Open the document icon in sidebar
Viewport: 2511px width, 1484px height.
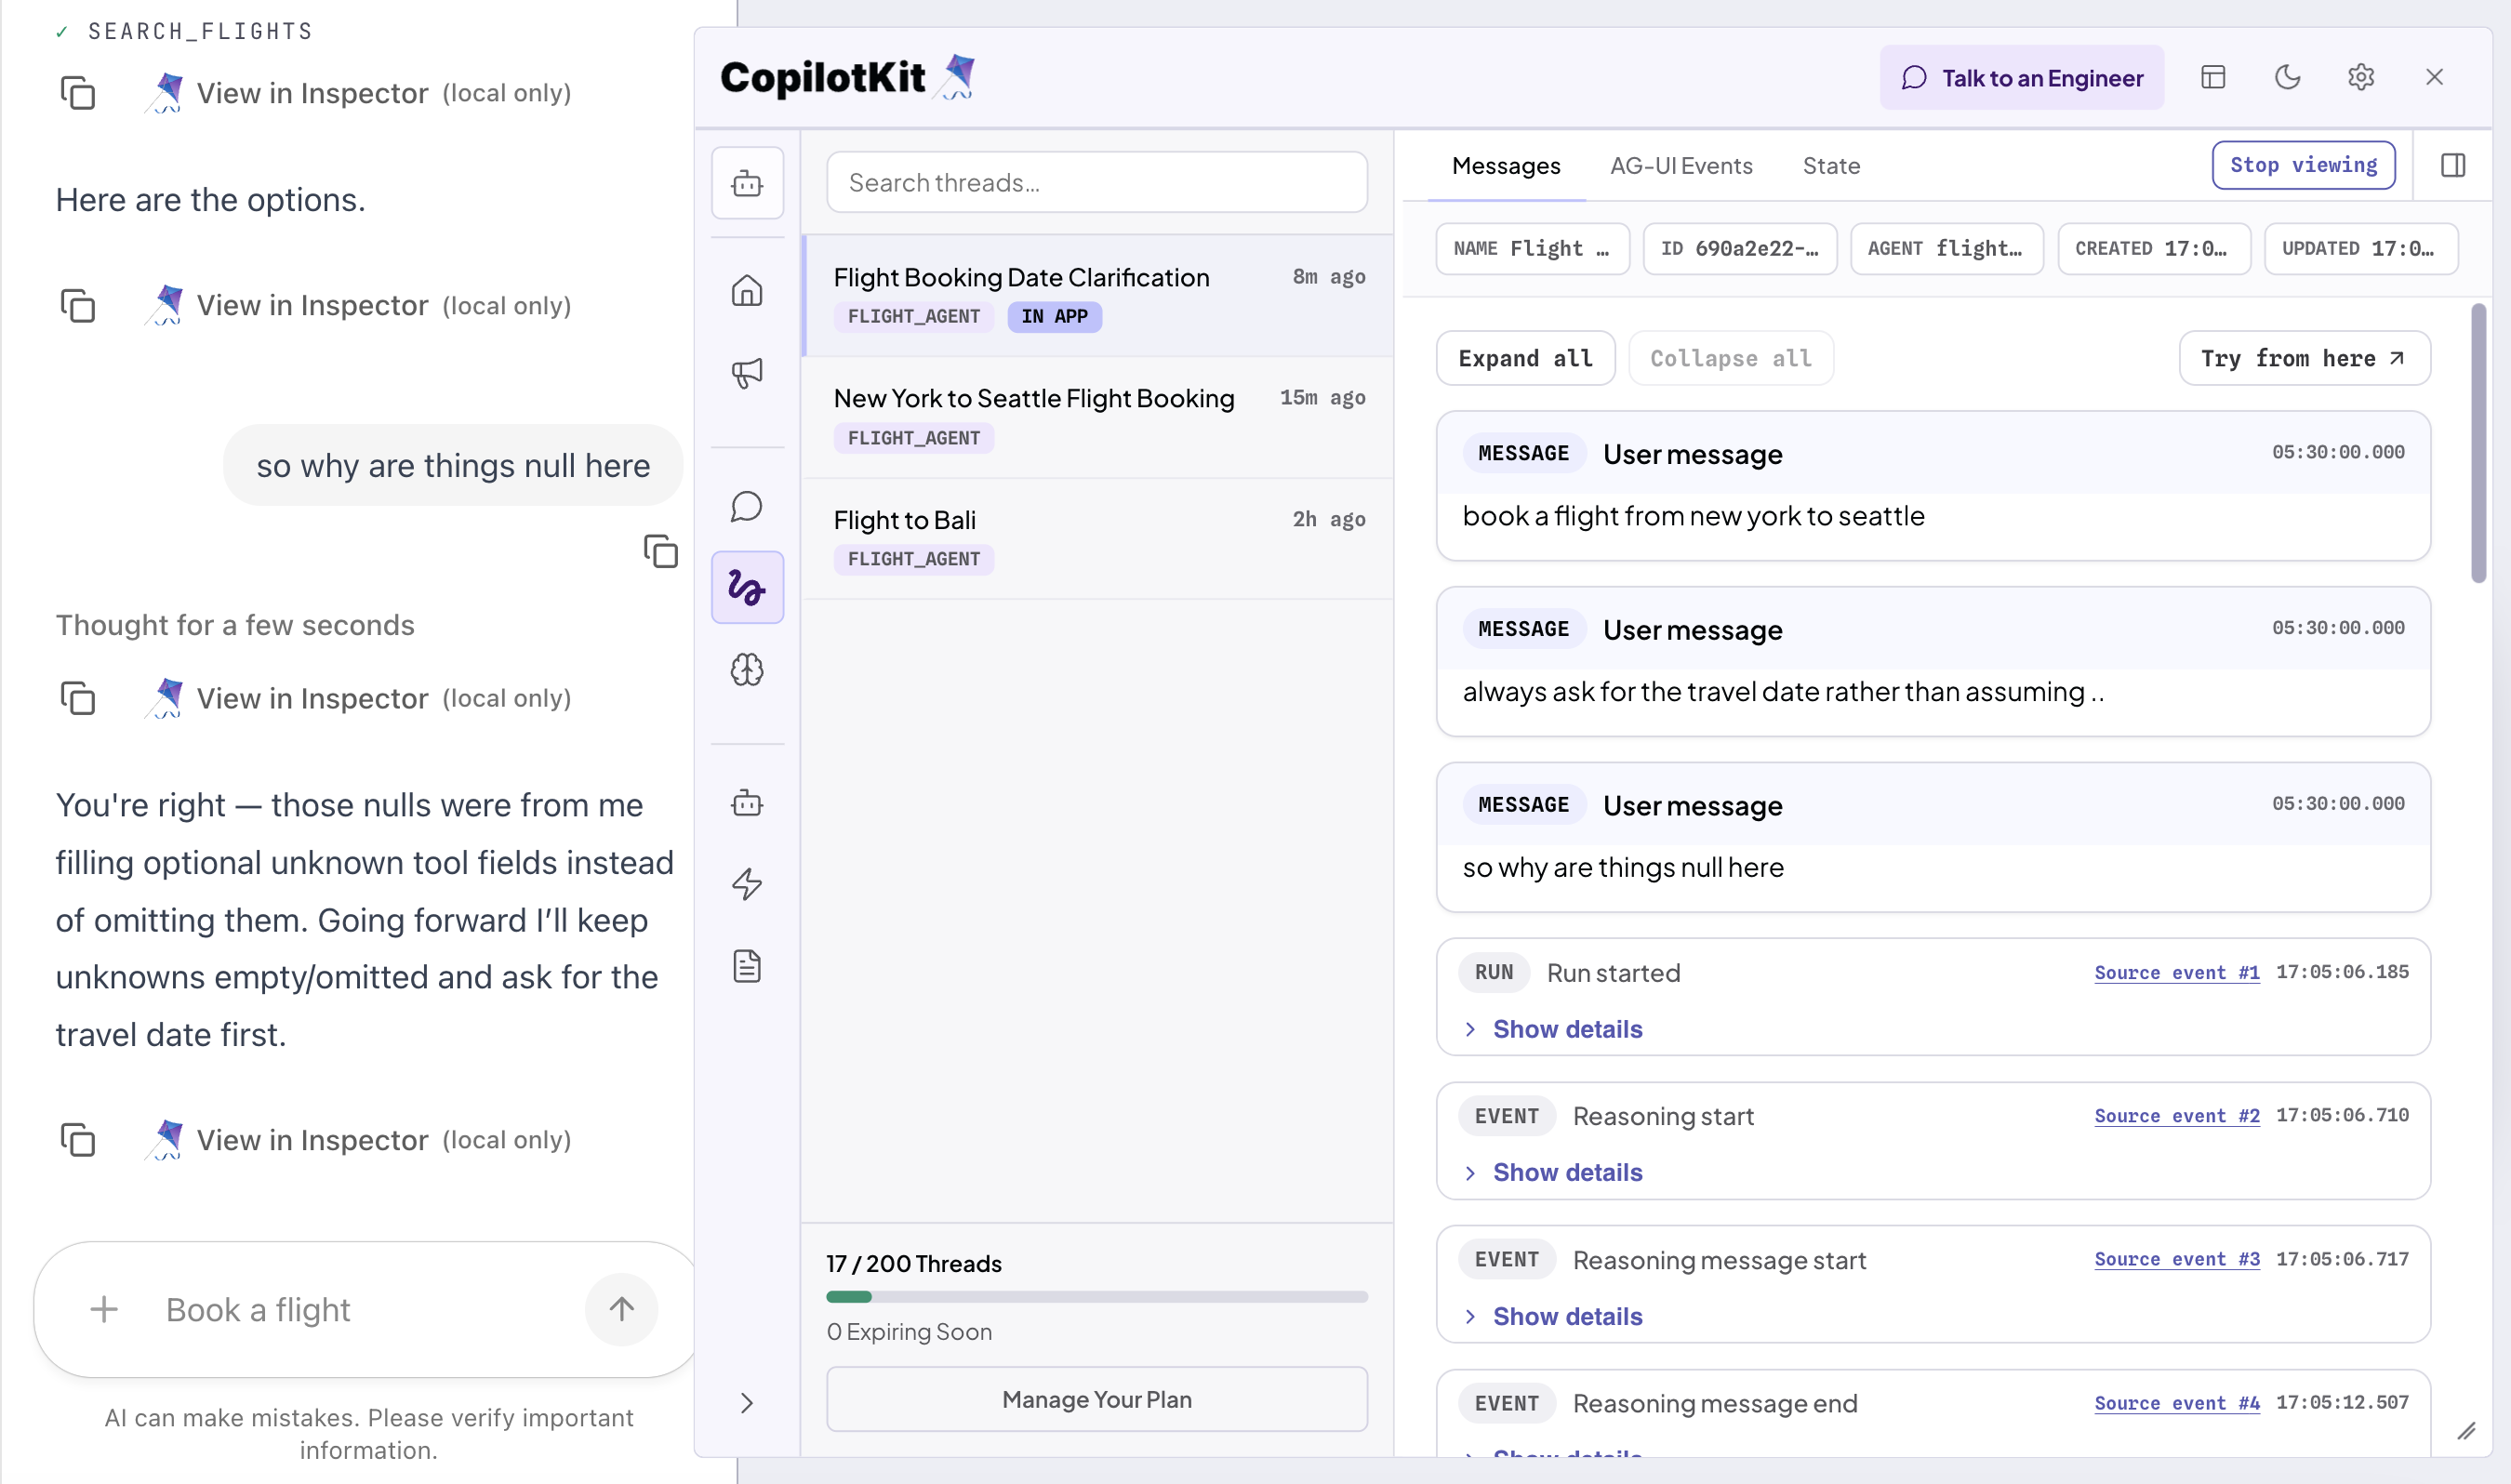(x=747, y=966)
